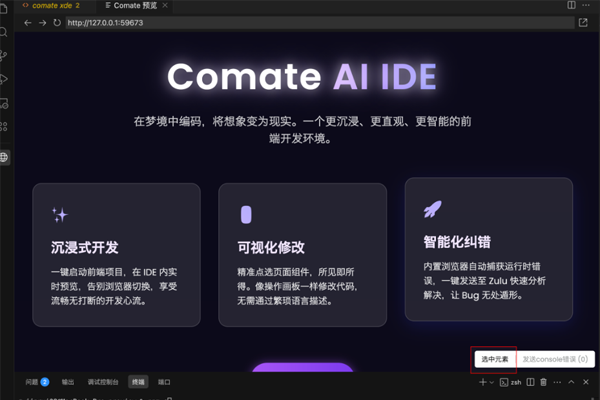Viewport: 600px width, 400px height.
Task: Go forward in the preview browser
Action: (42, 23)
